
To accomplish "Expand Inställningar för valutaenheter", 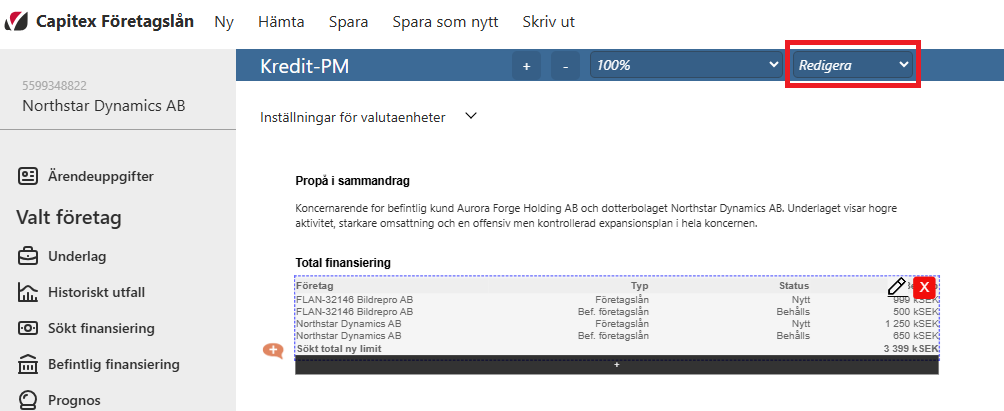I will [369, 117].
